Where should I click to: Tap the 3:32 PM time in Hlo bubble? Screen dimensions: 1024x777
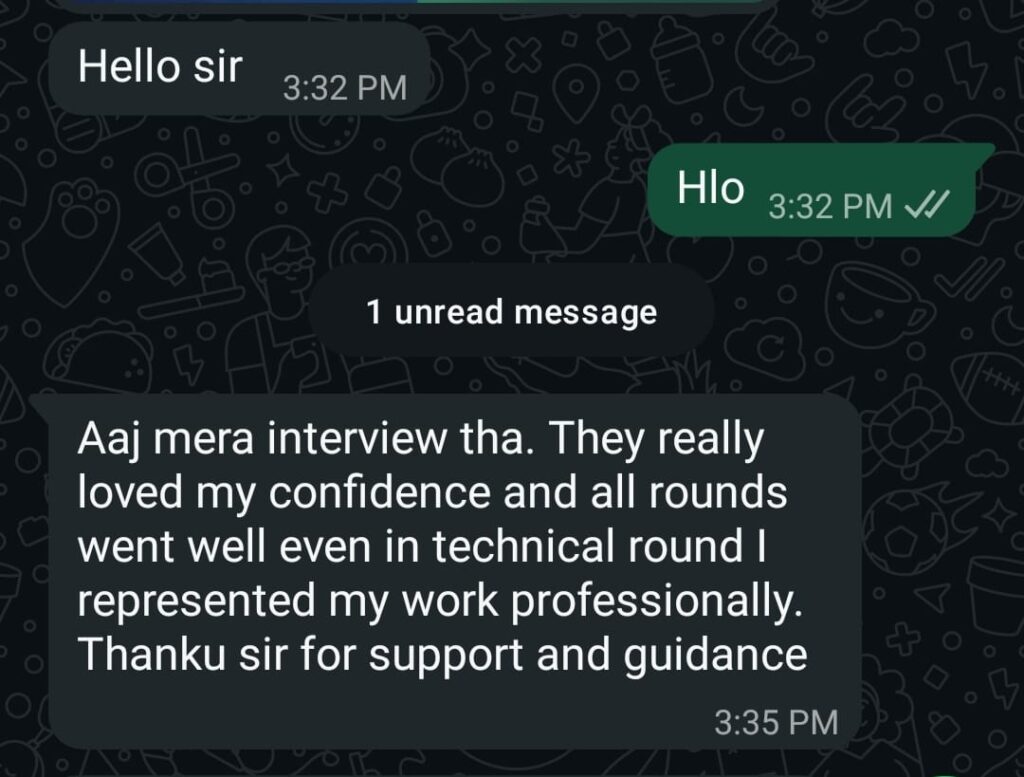click(x=830, y=207)
